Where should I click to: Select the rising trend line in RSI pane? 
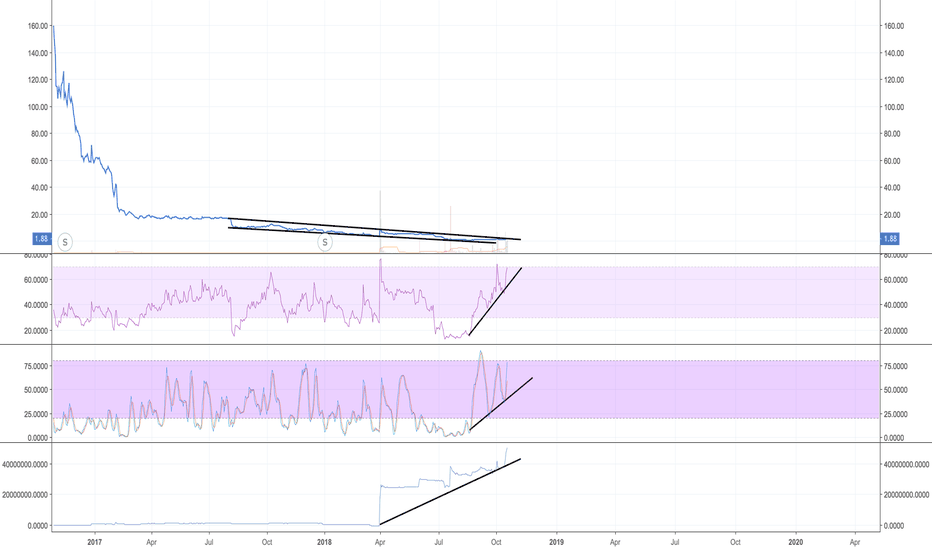pyautogui.click(x=495, y=301)
